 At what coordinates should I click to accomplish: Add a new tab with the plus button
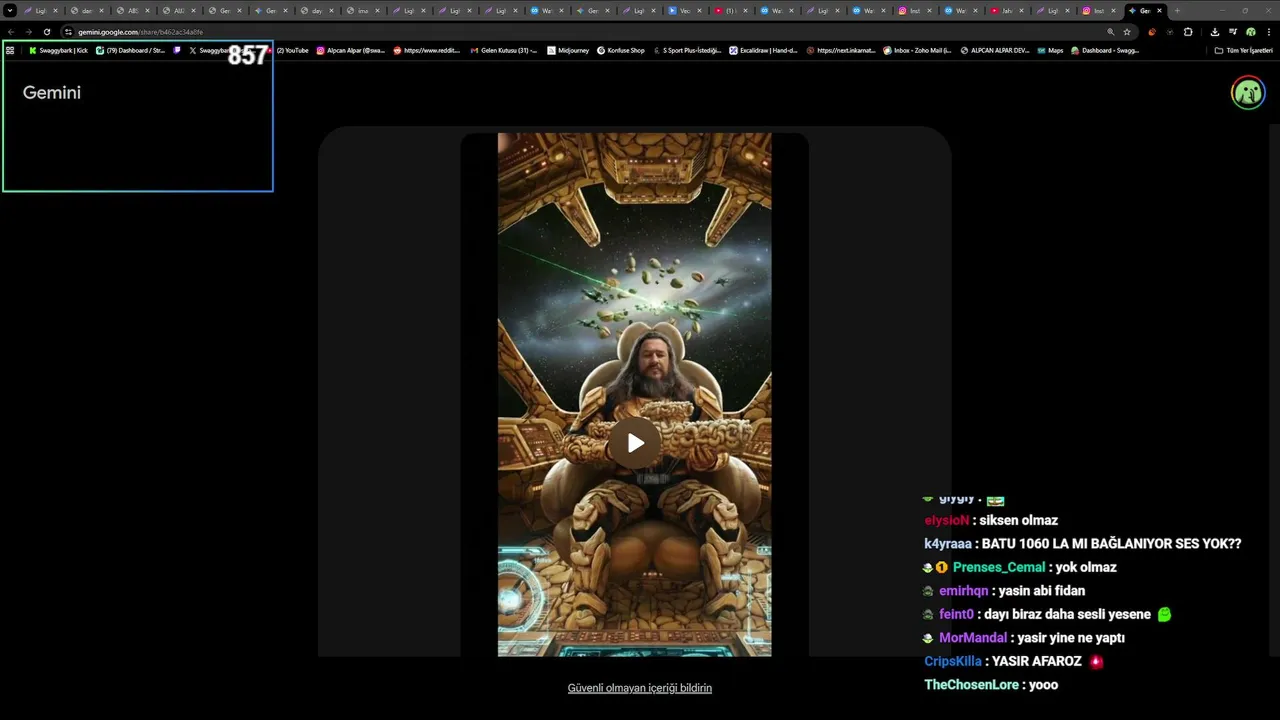point(1177,11)
